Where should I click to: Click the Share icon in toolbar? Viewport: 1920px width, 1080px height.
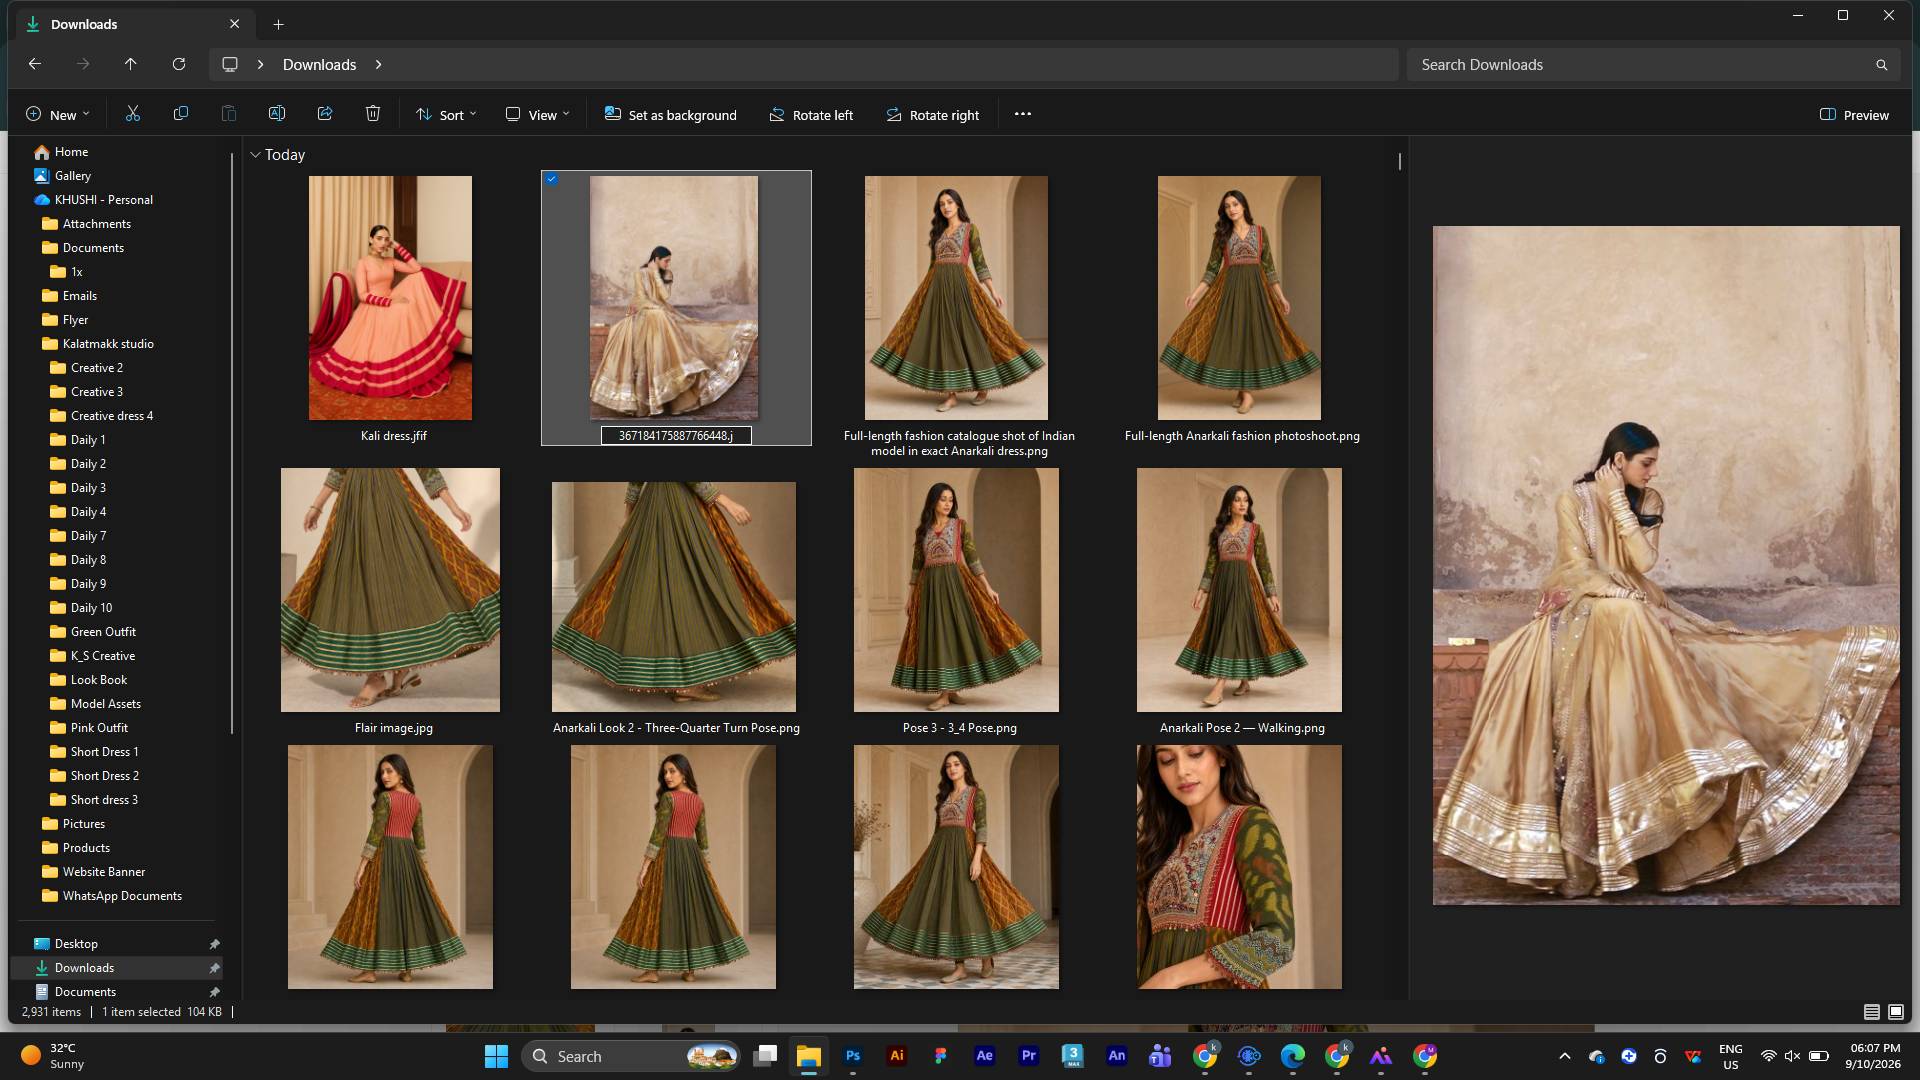coord(325,114)
